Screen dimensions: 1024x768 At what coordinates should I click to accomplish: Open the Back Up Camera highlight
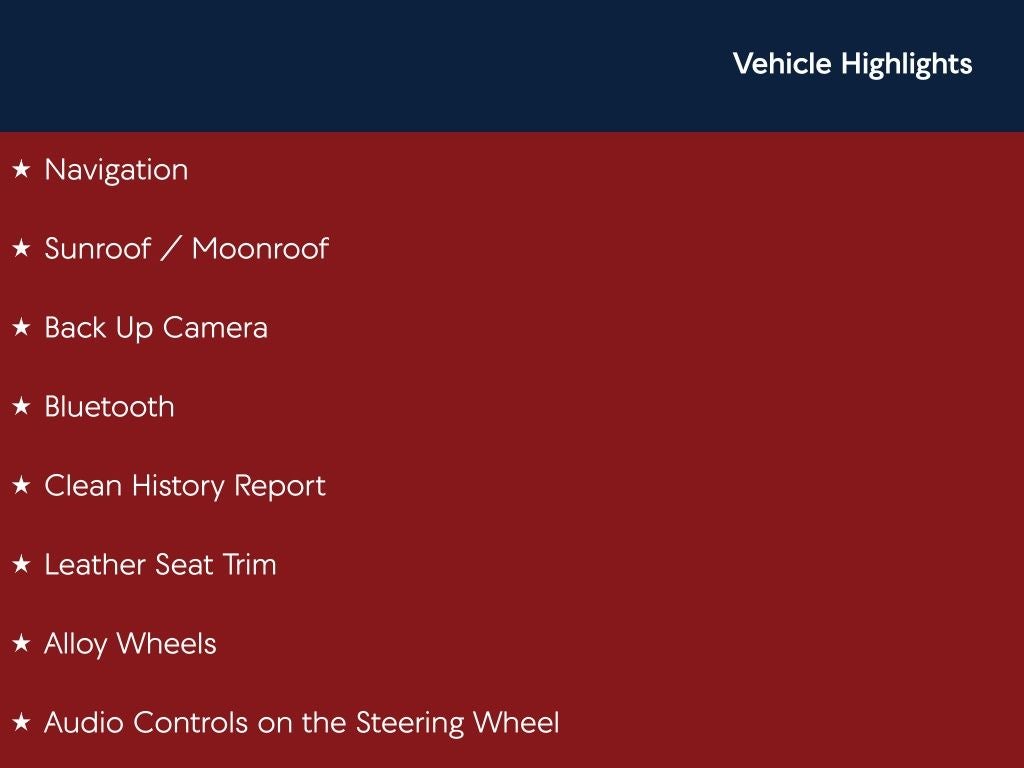pyautogui.click(x=156, y=328)
